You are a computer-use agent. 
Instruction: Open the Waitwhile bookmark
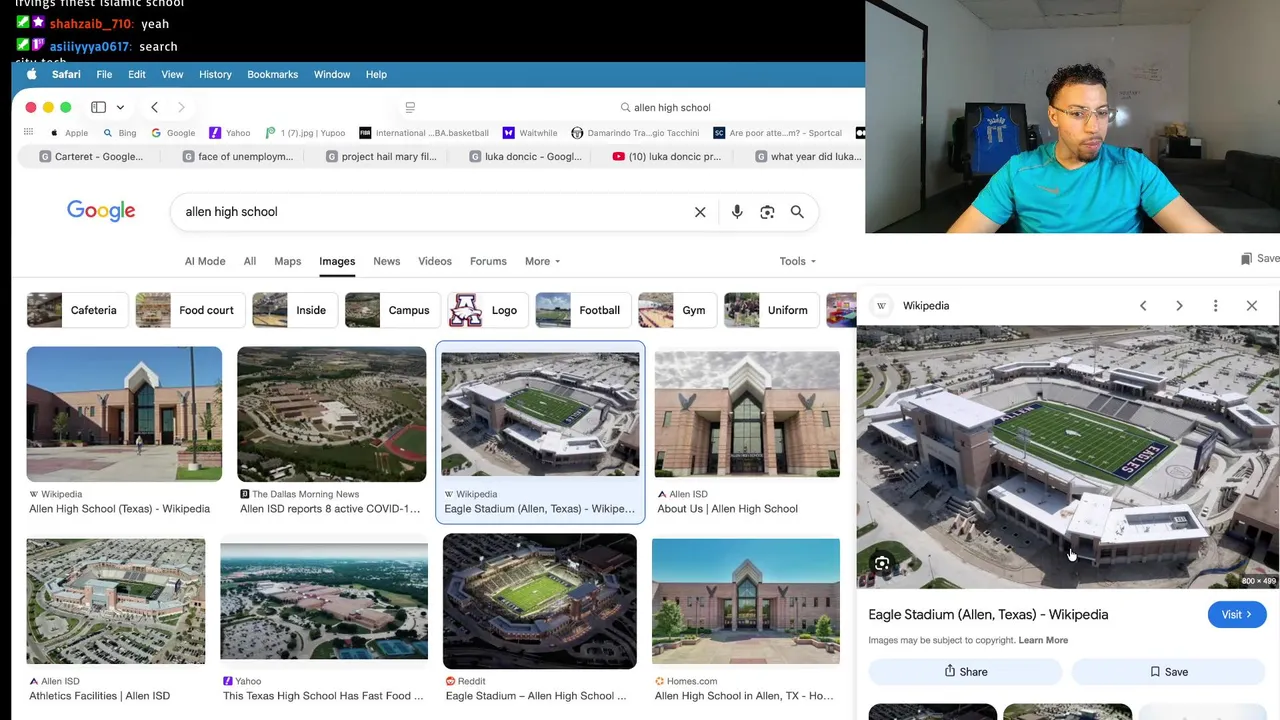(530, 133)
